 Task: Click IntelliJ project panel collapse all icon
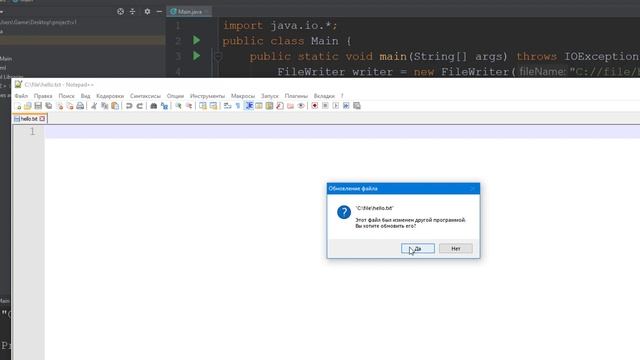[x=132, y=11]
